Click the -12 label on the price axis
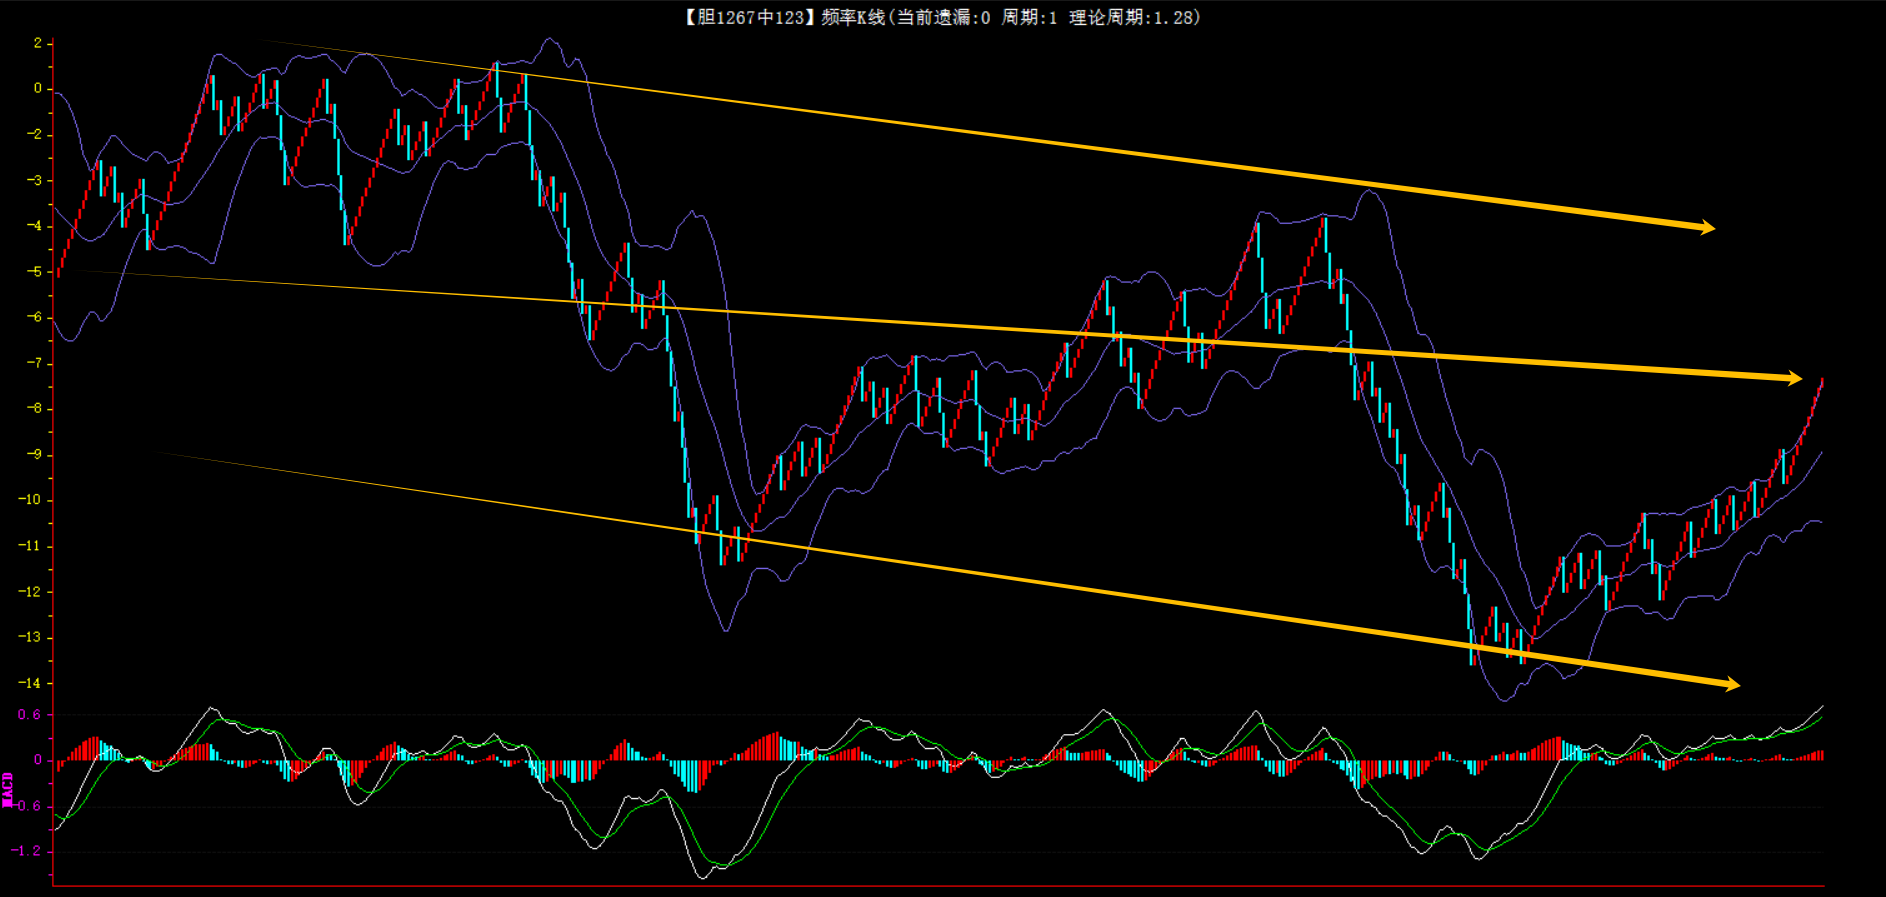This screenshot has width=1886, height=897. click(x=30, y=591)
